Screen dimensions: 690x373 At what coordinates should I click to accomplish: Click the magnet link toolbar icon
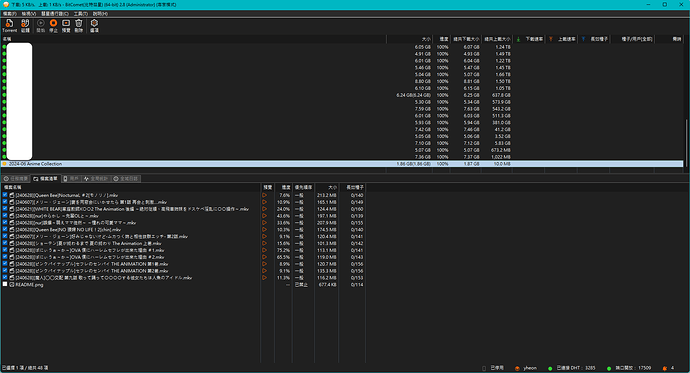(x=25, y=26)
